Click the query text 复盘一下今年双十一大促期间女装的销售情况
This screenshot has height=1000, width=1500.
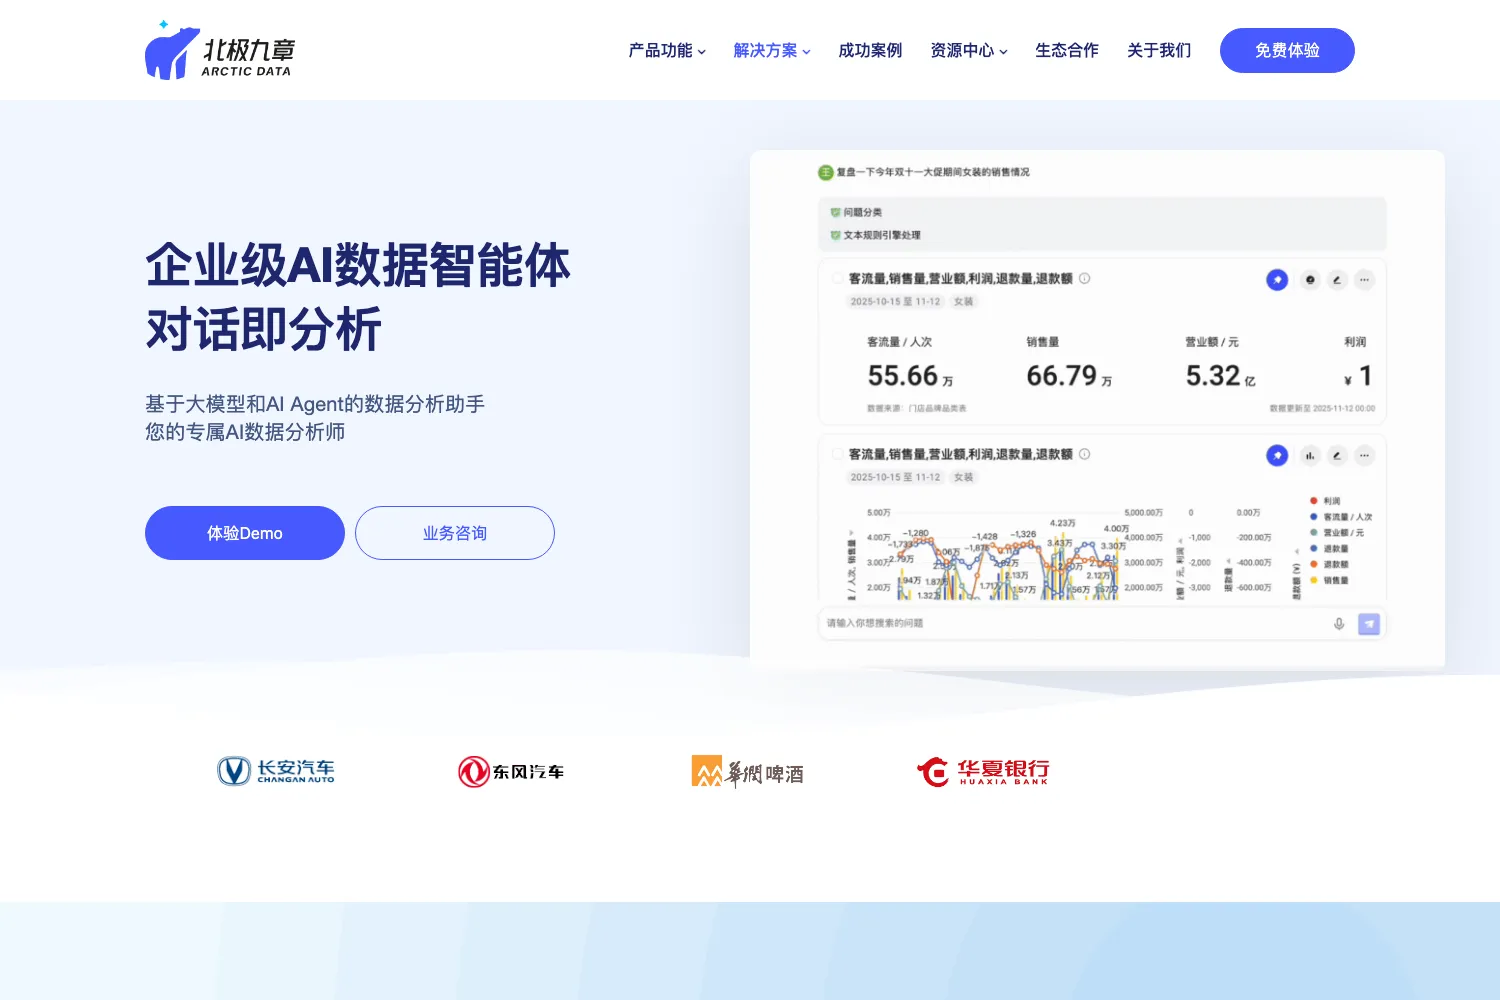[933, 173]
